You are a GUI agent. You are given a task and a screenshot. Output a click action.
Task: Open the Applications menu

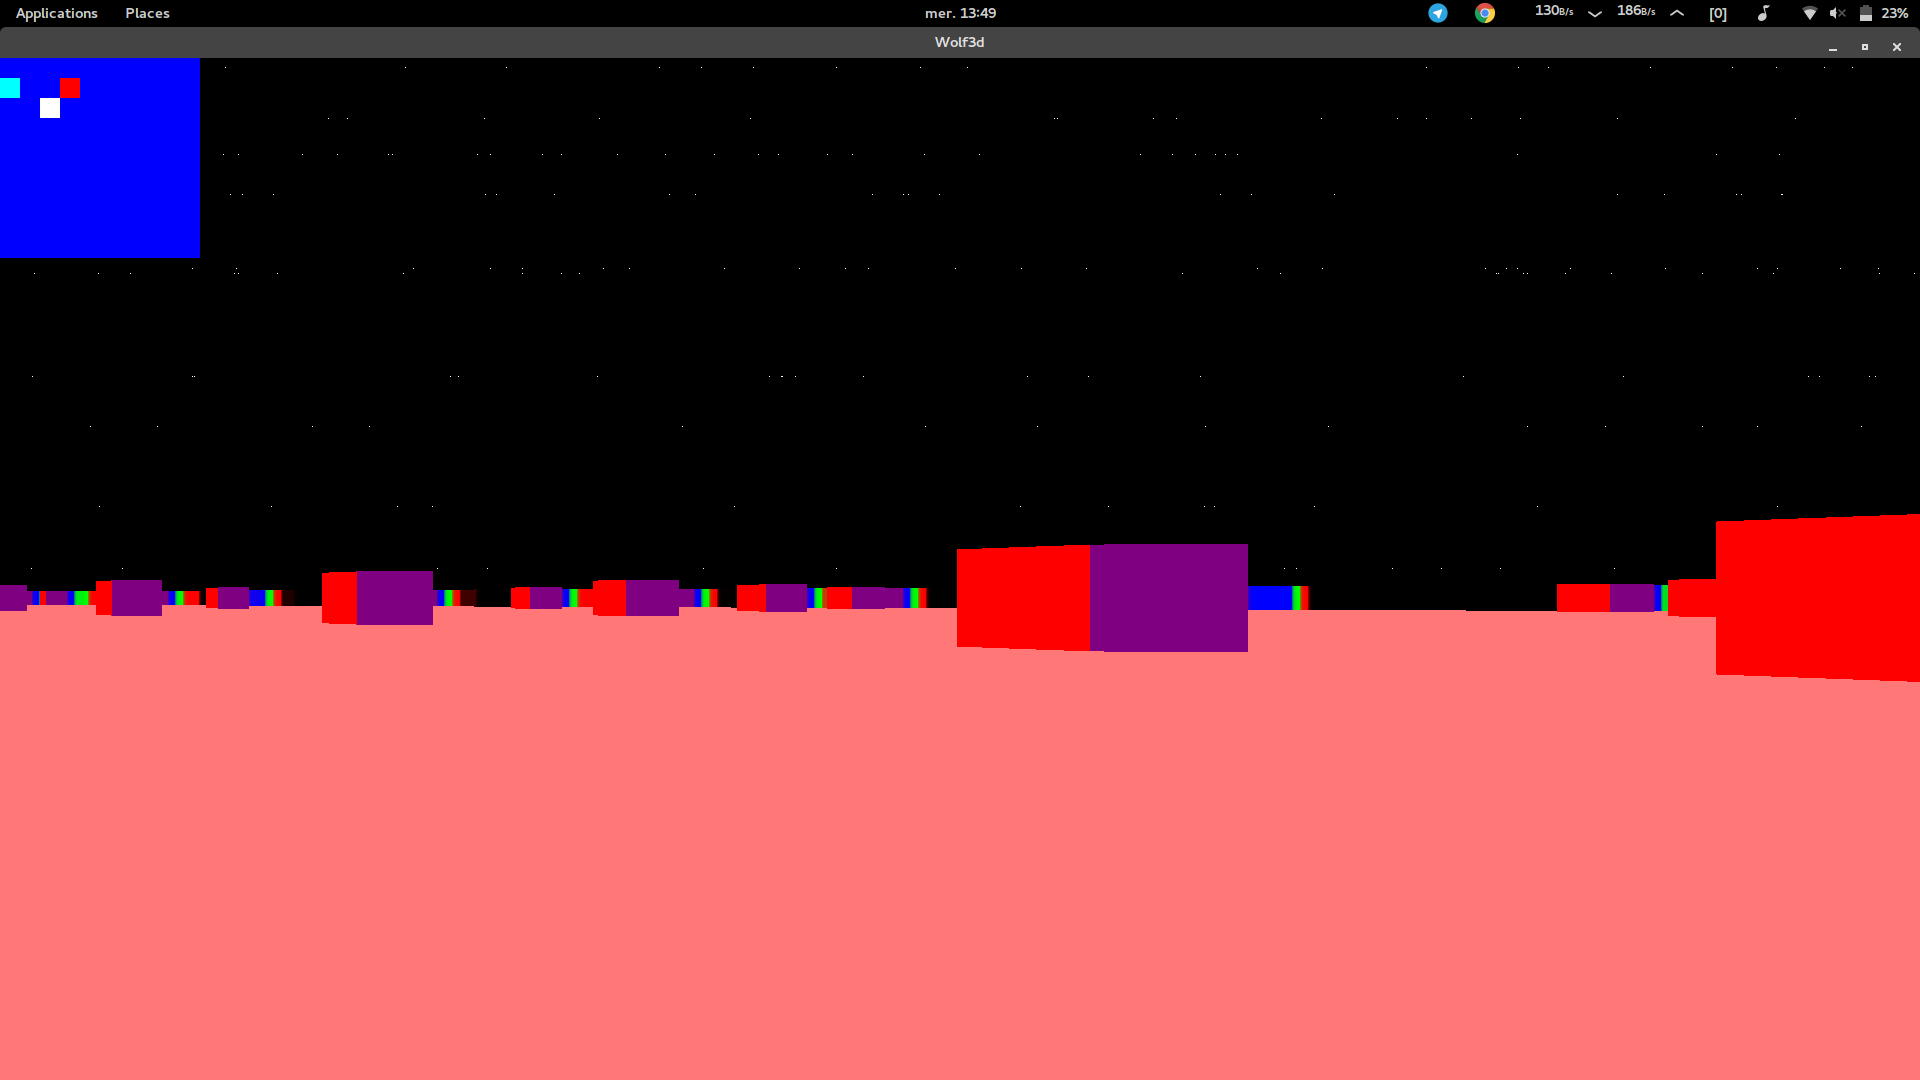click(57, 13)
